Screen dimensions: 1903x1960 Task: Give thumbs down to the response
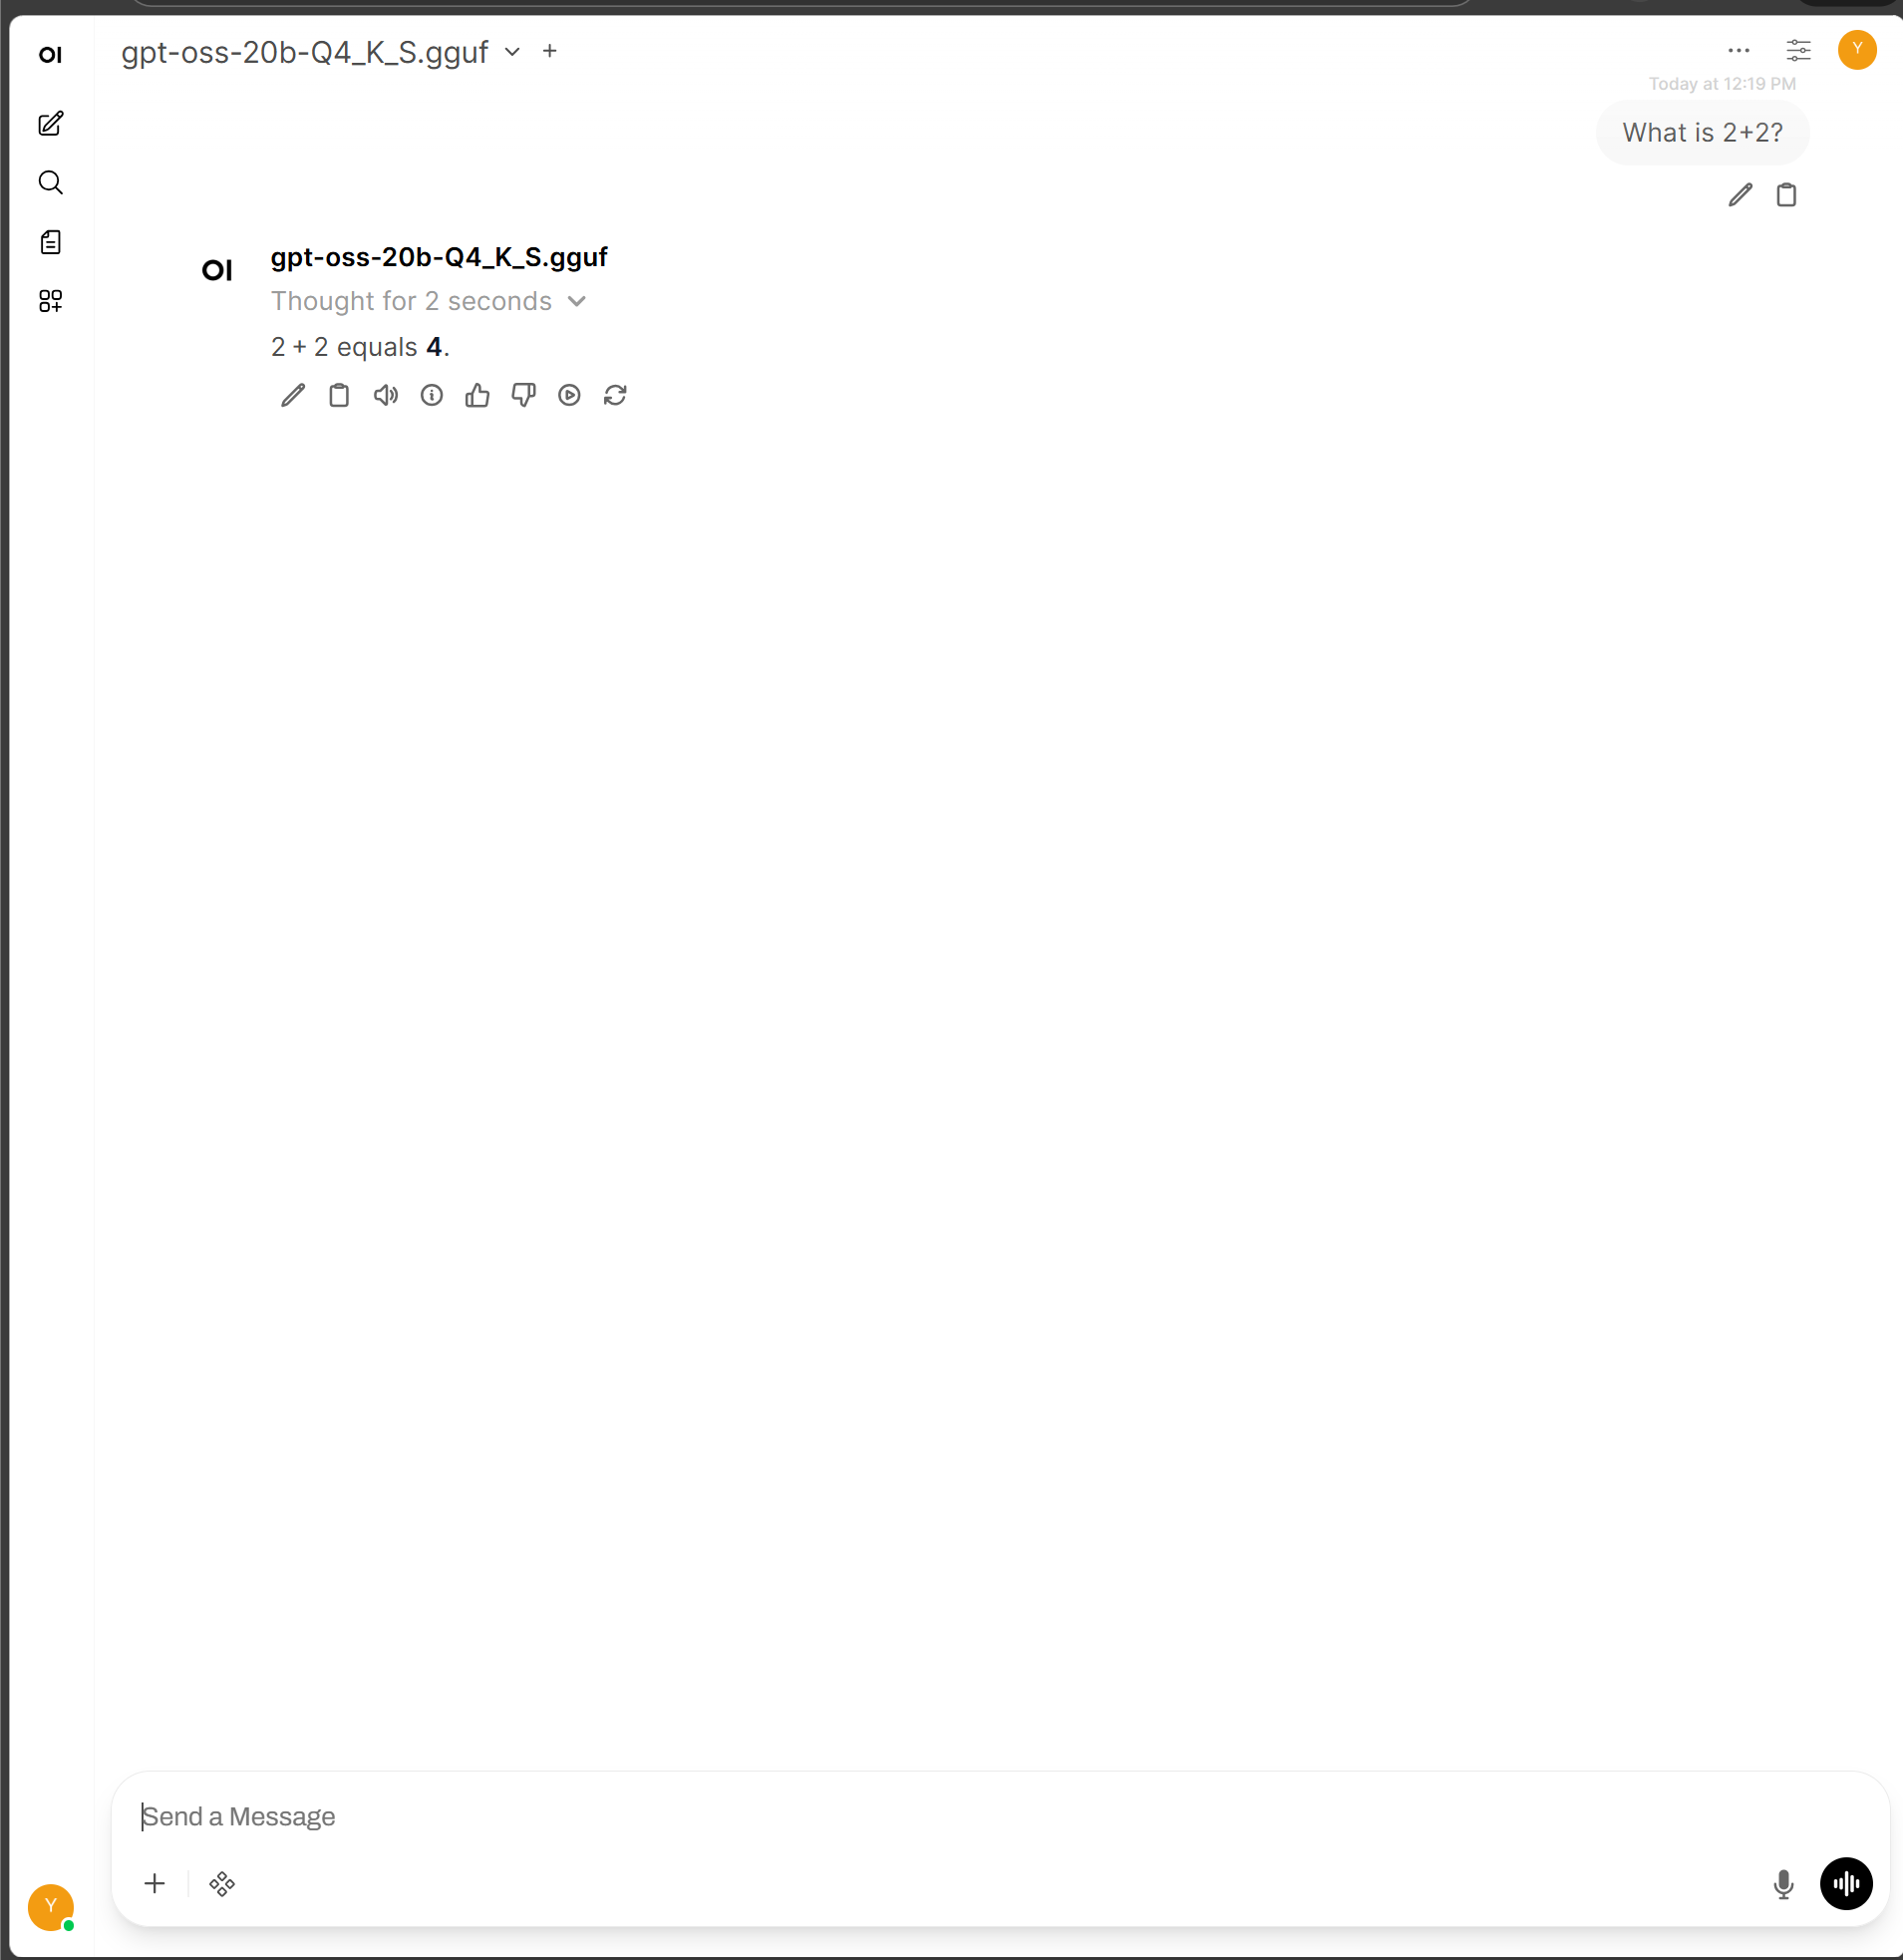coord(523,396)
